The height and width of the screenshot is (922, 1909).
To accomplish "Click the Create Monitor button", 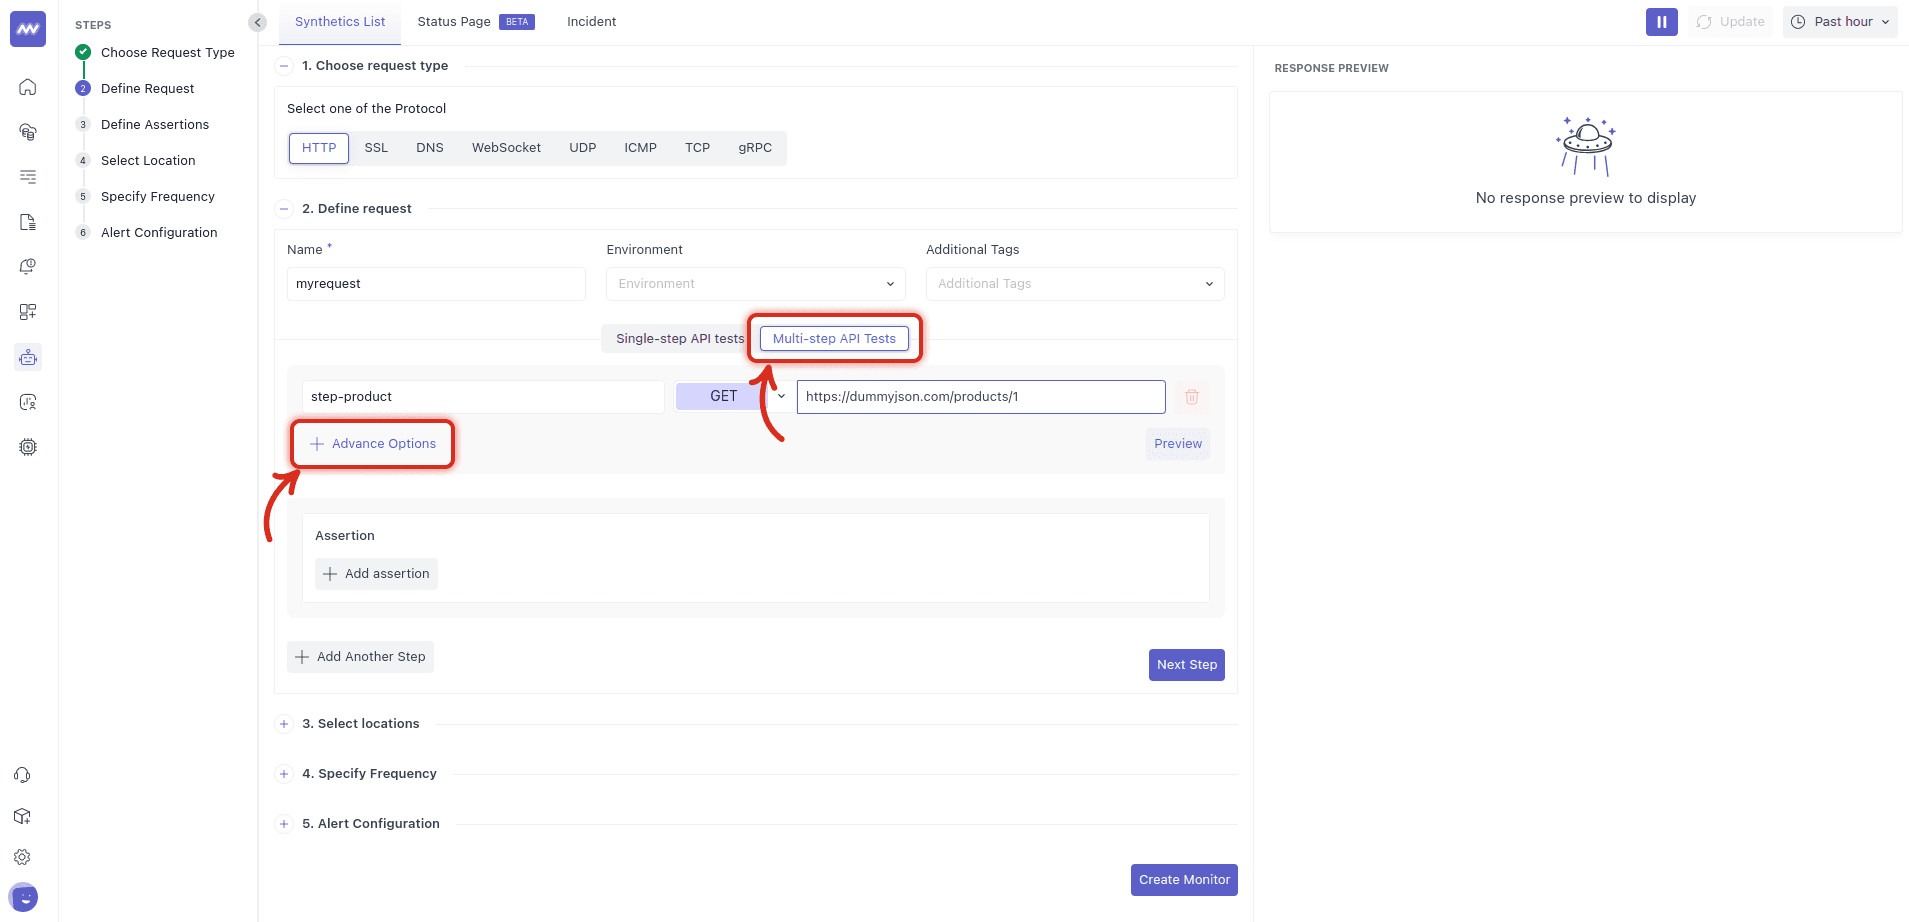I will coord(1183,879).
